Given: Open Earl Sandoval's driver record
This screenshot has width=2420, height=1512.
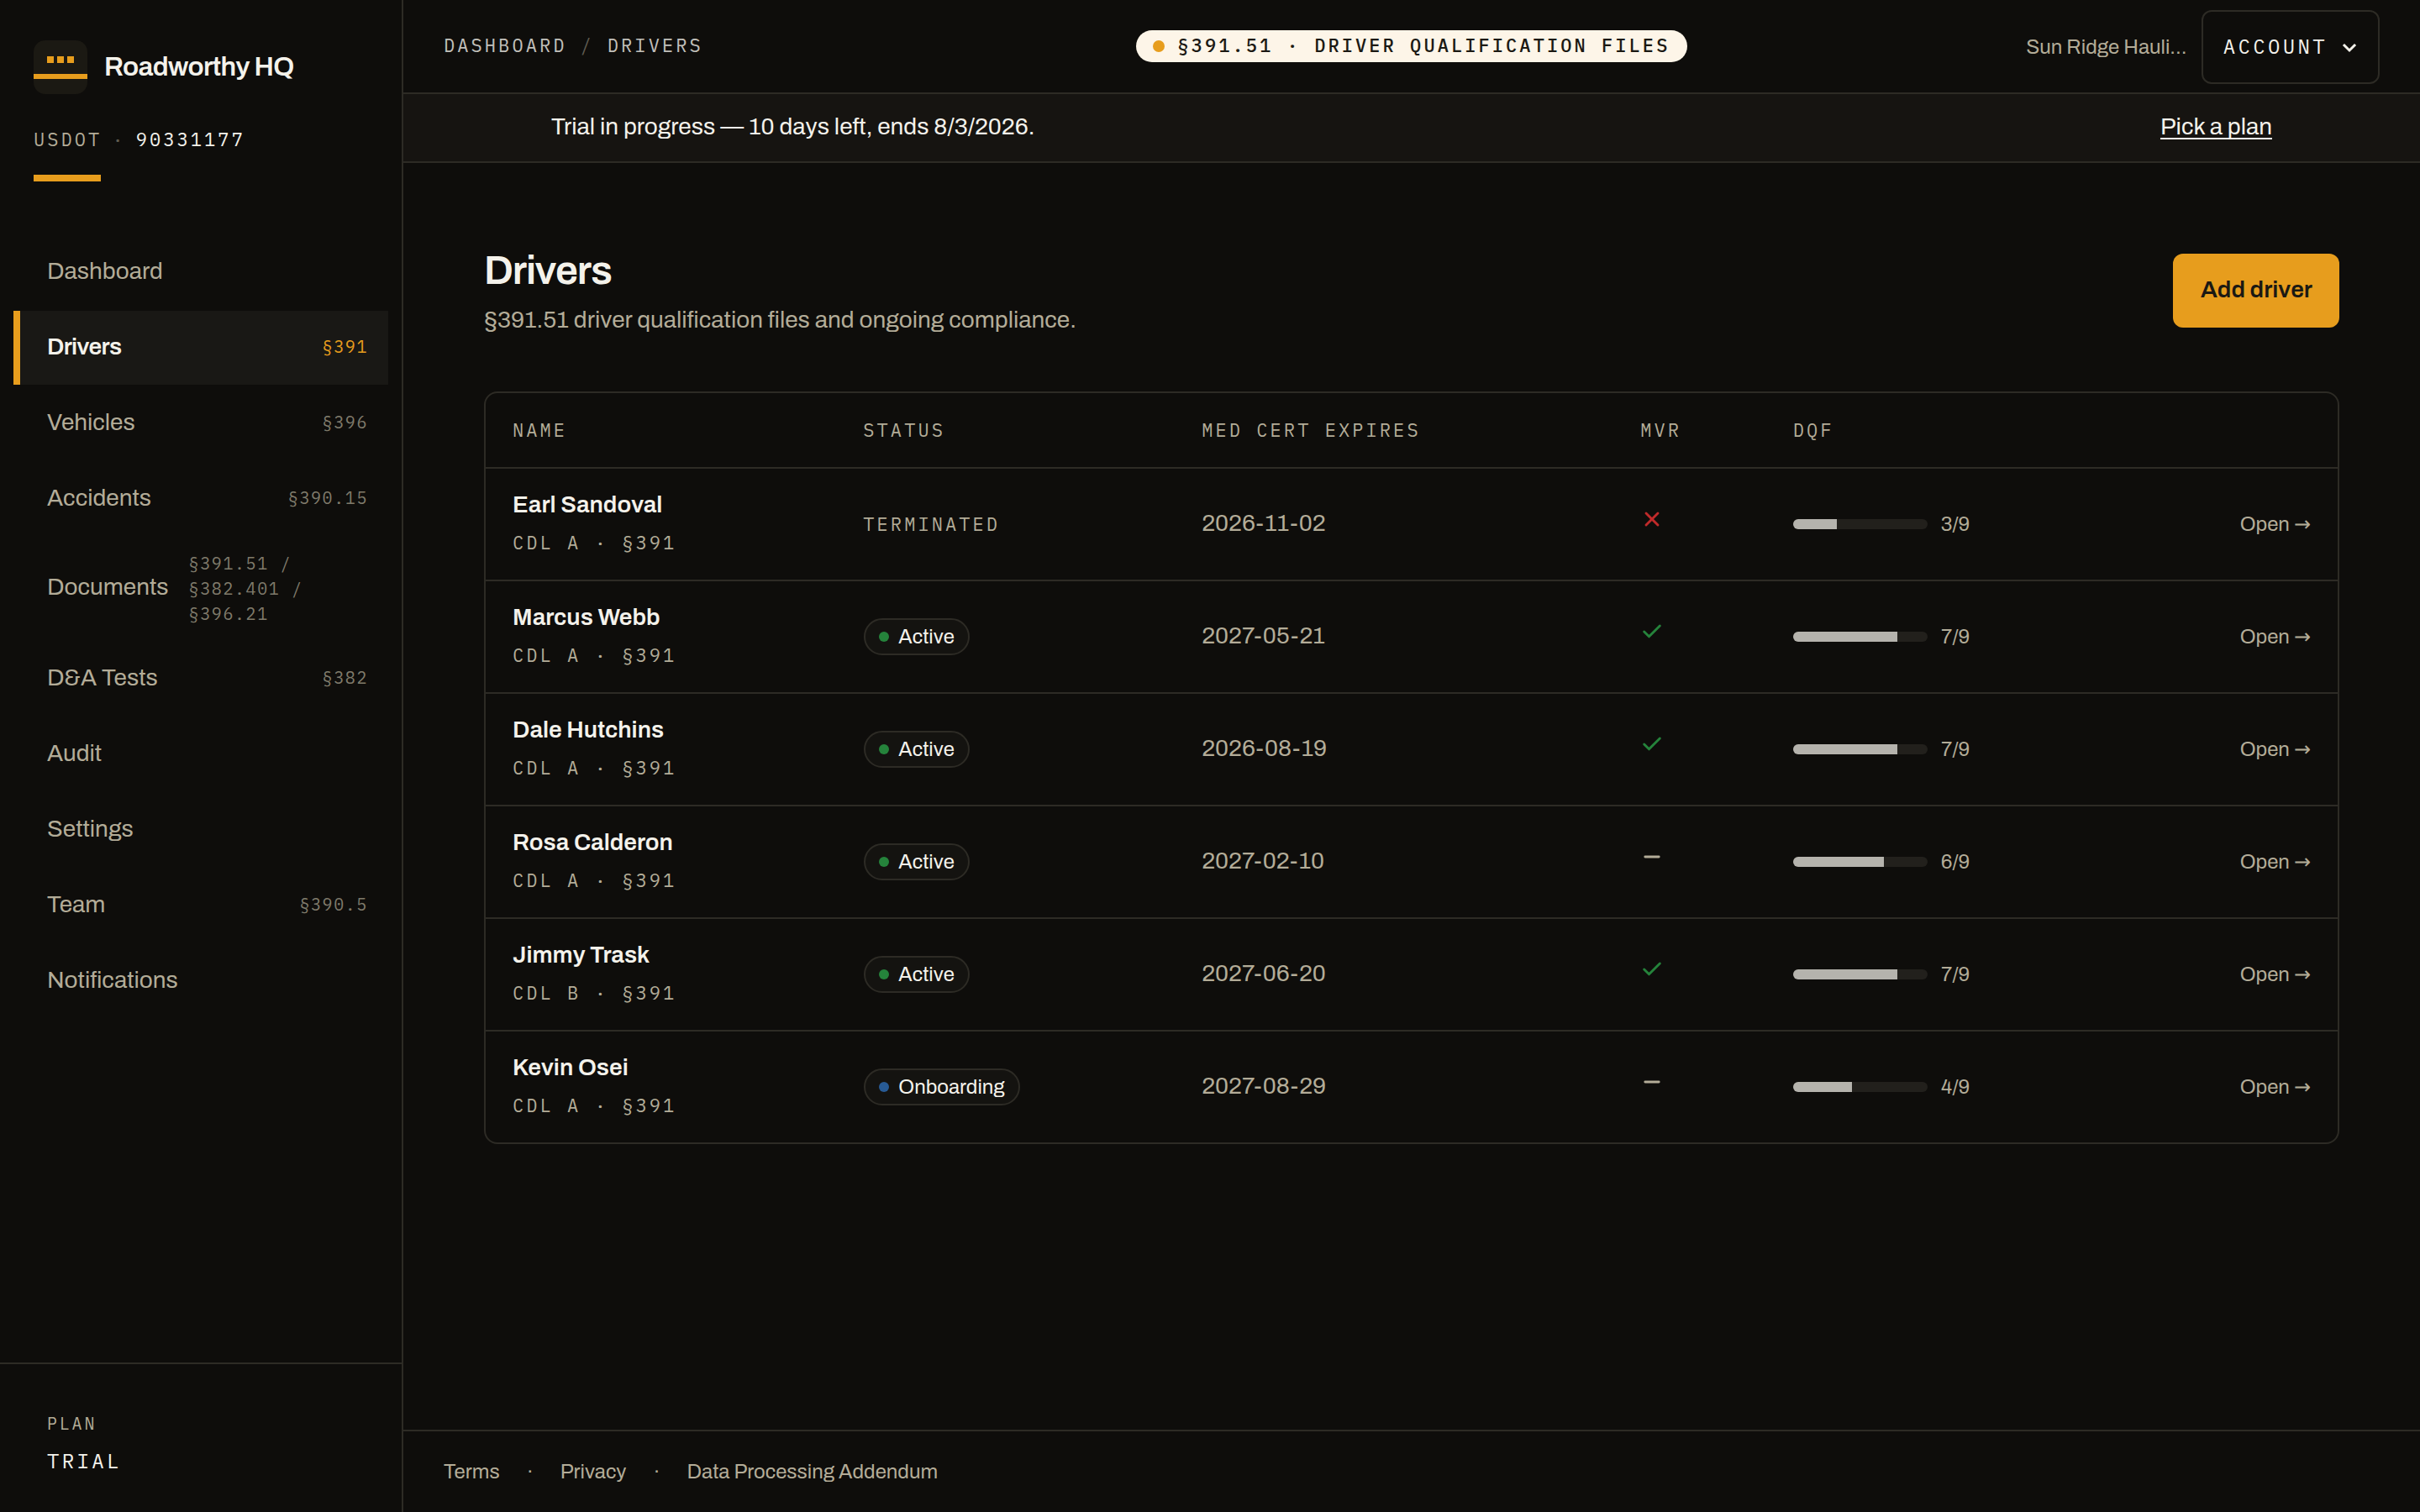Looking at the screenshot, I should tap(2274, 524).
